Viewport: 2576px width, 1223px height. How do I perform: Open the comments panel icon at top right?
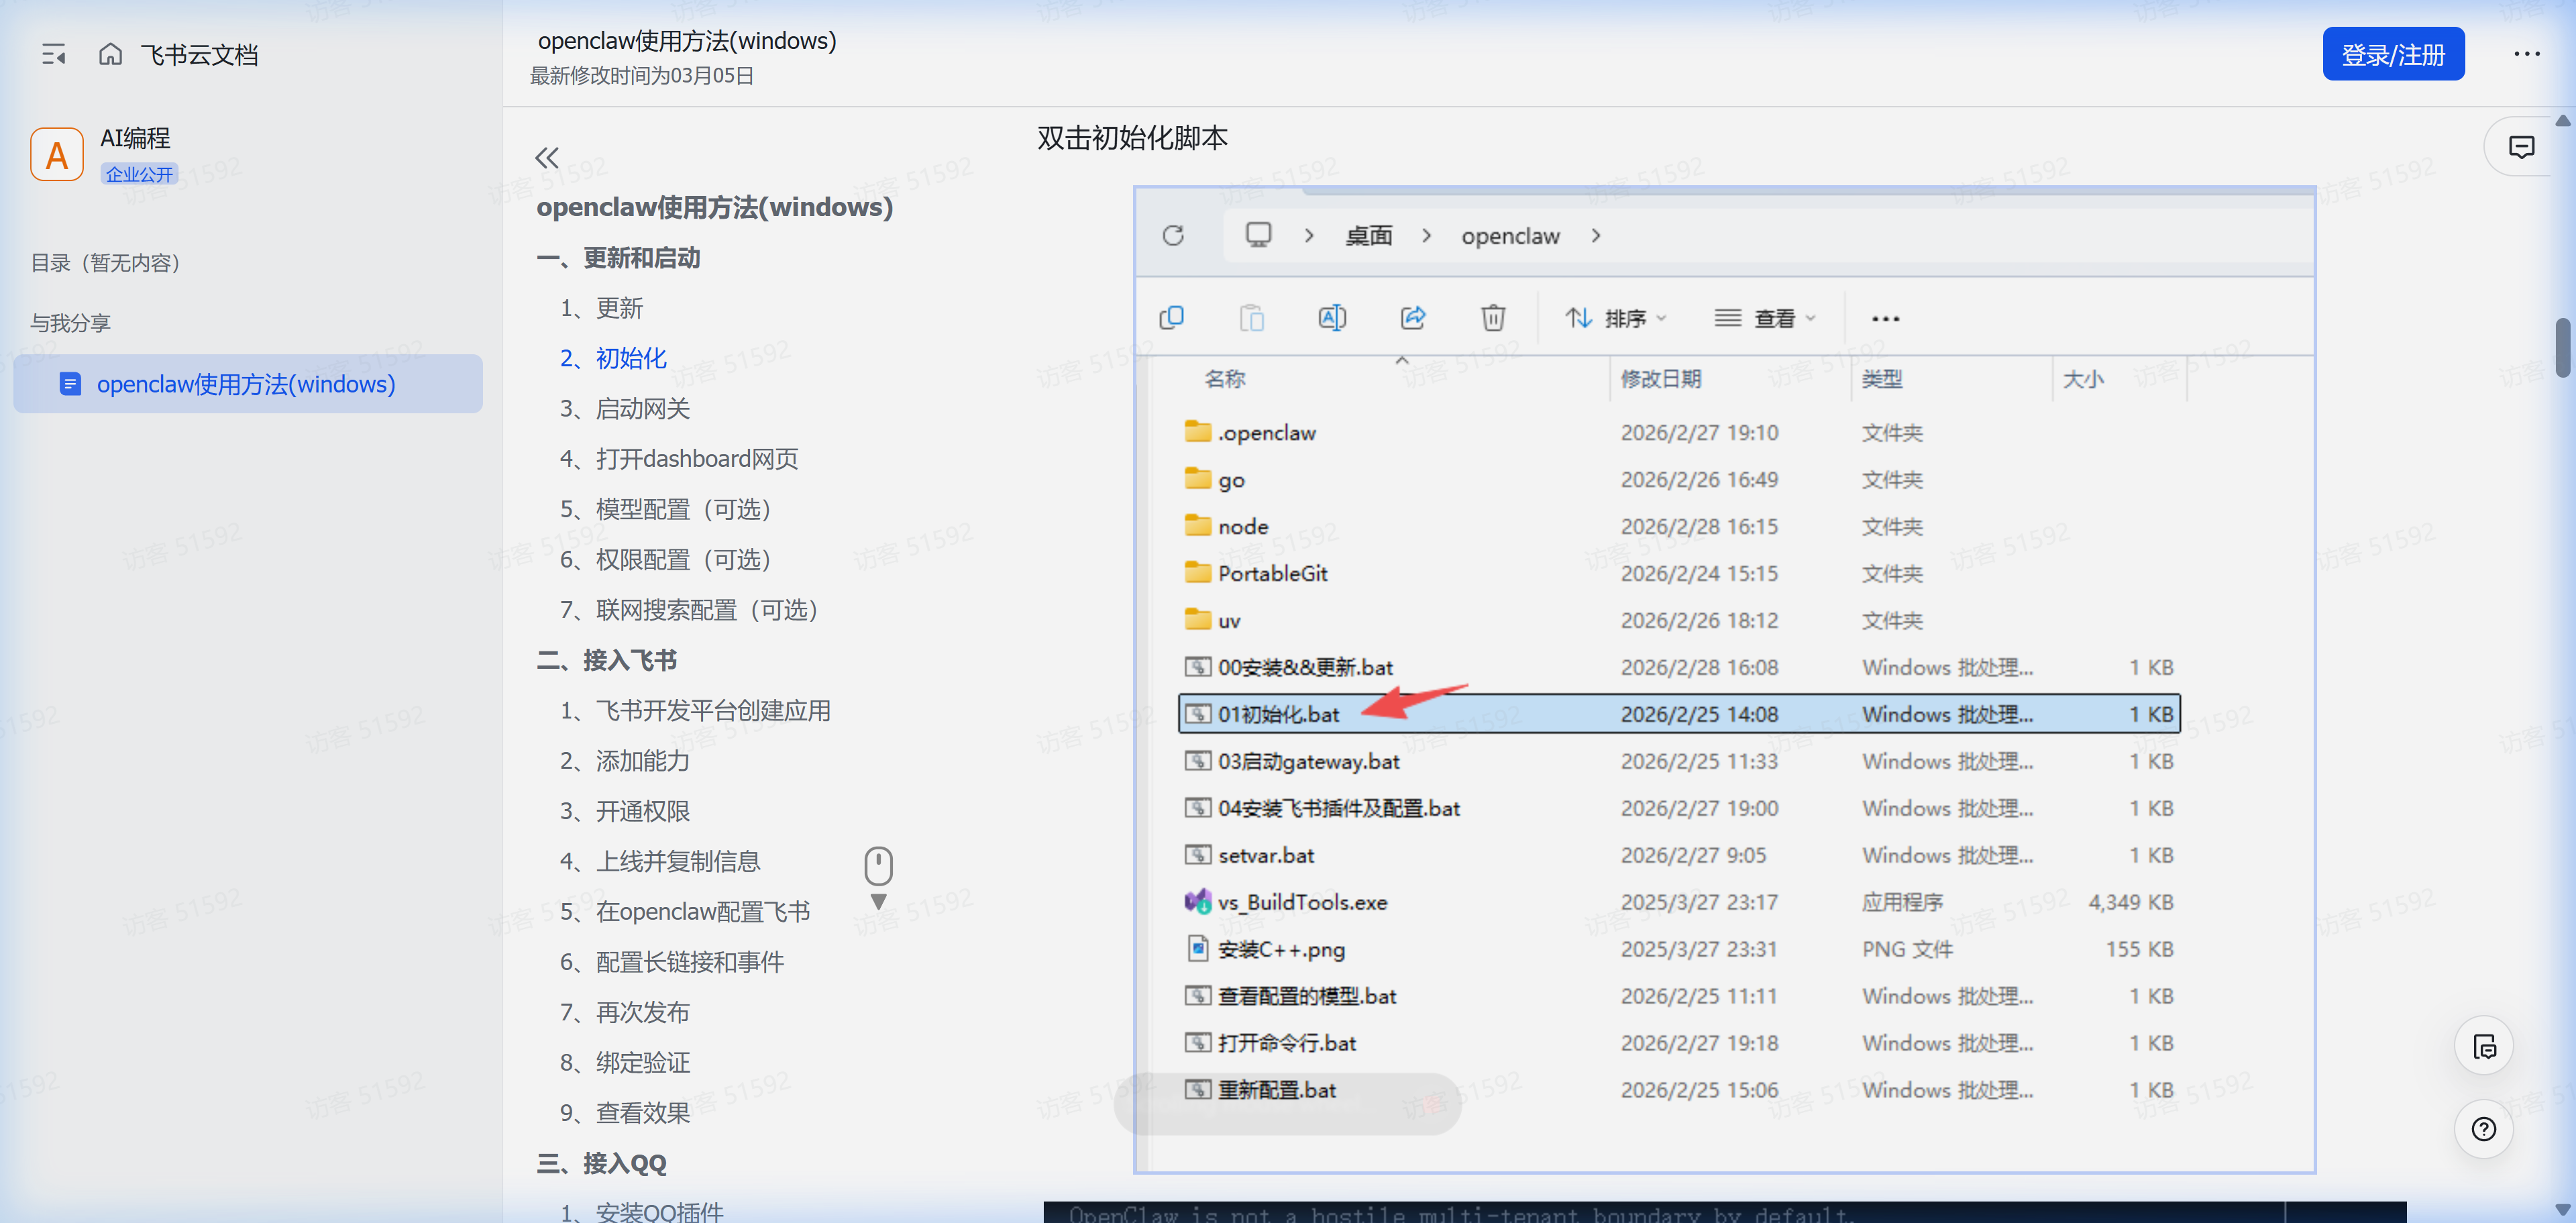2521,148
